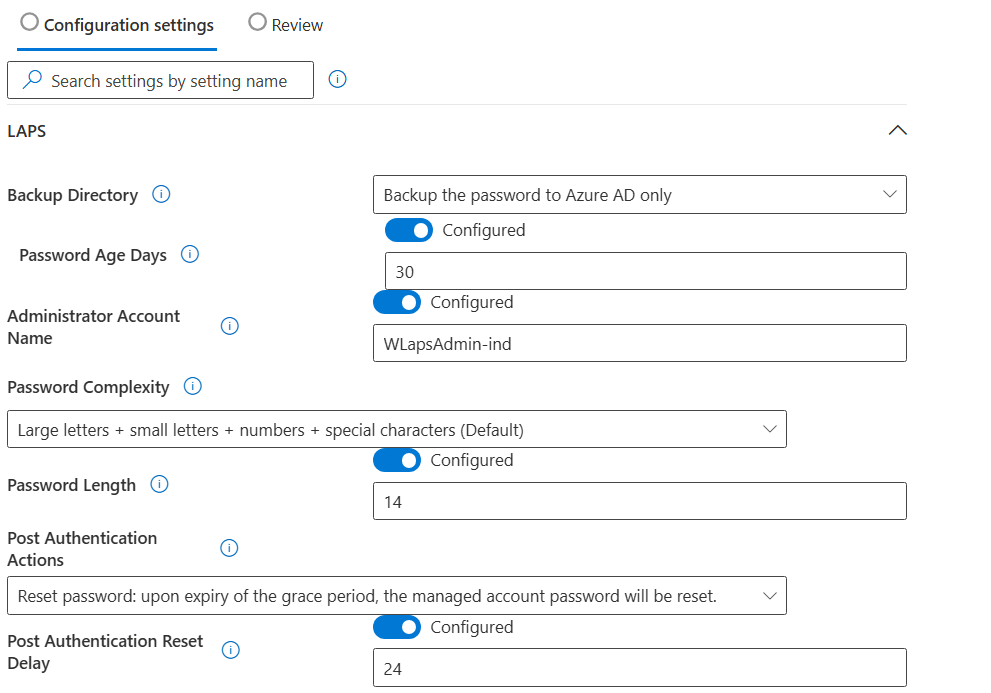Switch to the Review tab

coord(285,24)
